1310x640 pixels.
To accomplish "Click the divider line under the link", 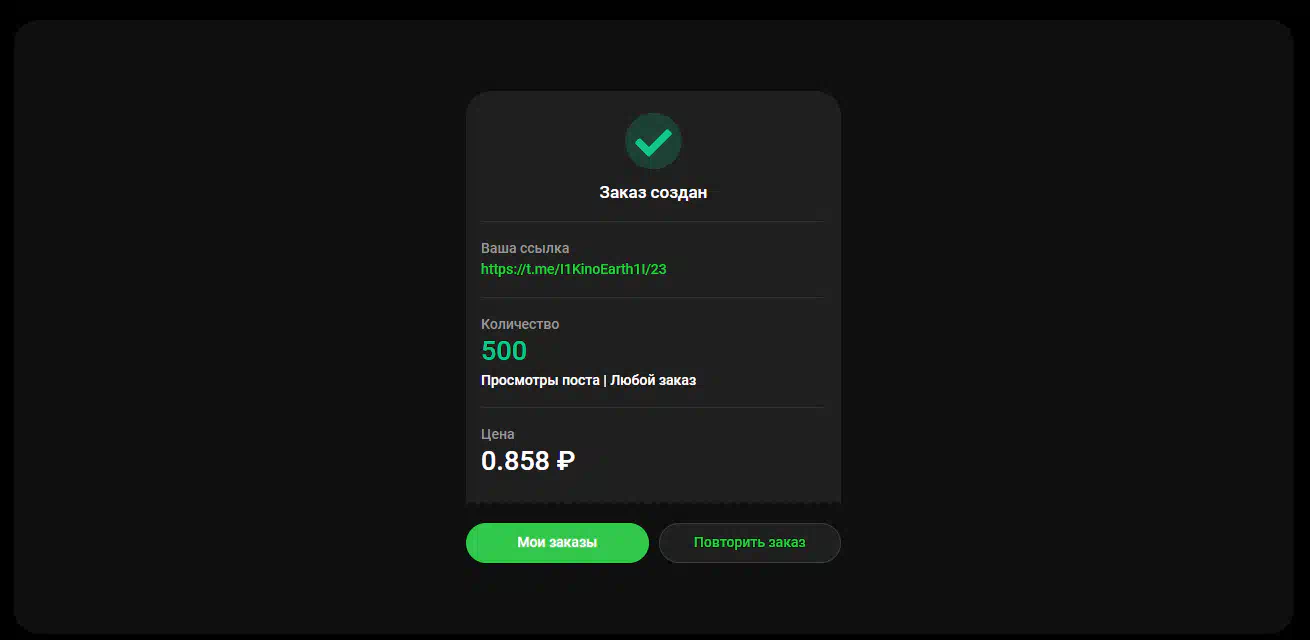I will coord(653,297).
